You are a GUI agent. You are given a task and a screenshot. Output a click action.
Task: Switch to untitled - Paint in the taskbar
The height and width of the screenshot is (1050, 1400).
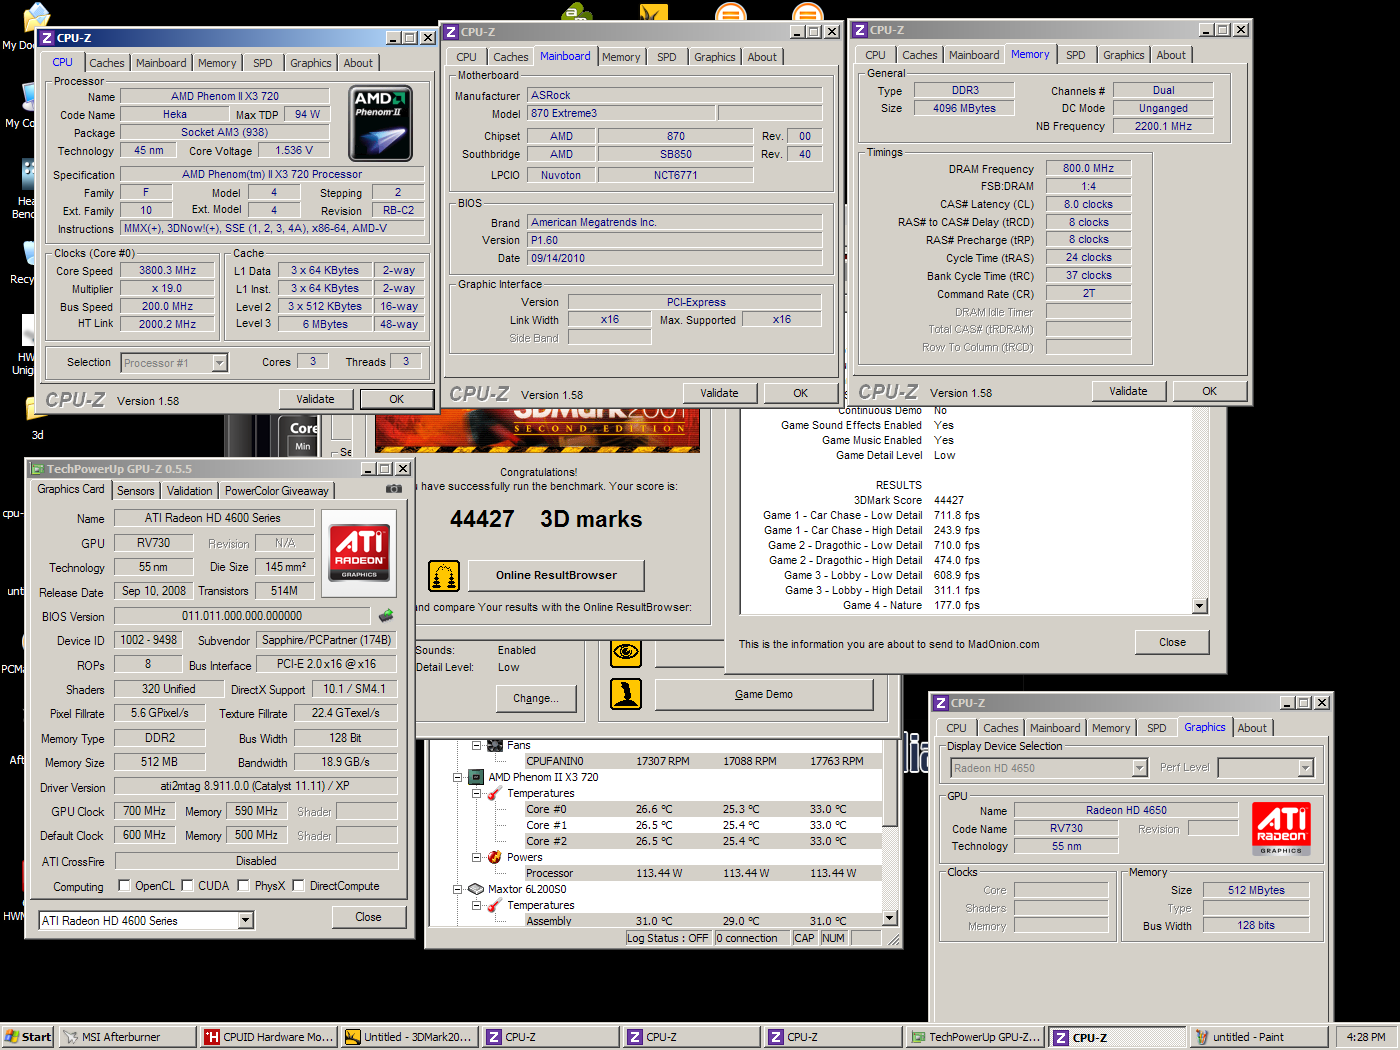pyautogui.click(x=1257, y=1037)
